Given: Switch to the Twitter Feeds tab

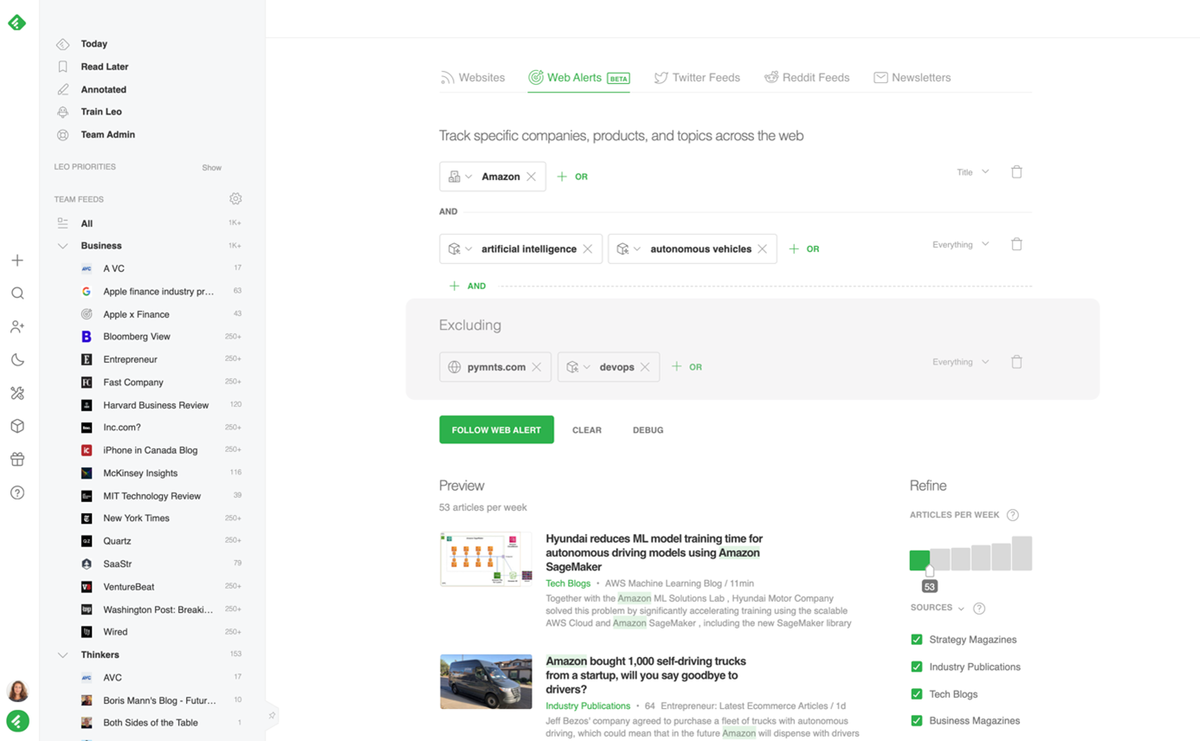Looking at the screenshot, I should click(697, 77).
